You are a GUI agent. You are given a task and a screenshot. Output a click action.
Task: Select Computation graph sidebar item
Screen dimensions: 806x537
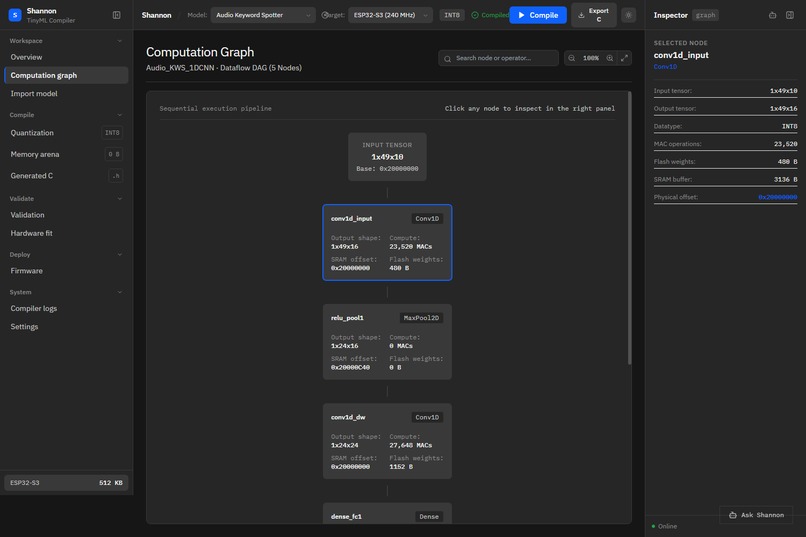(66, 75)
